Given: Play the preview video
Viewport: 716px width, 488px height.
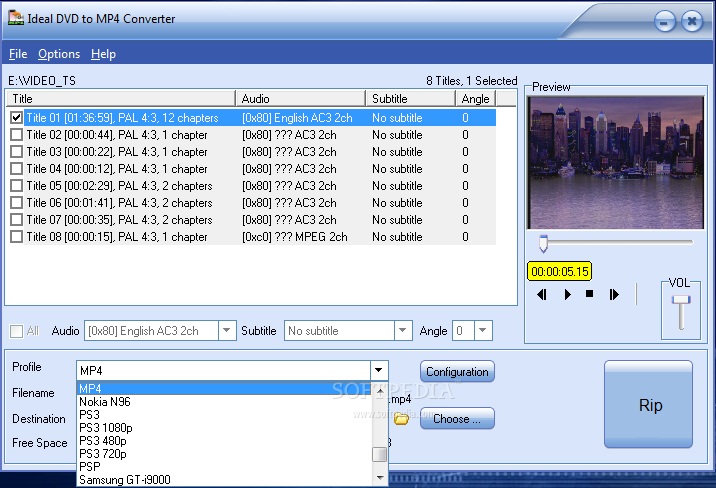Looking at the screenshot, I should 567,294.
